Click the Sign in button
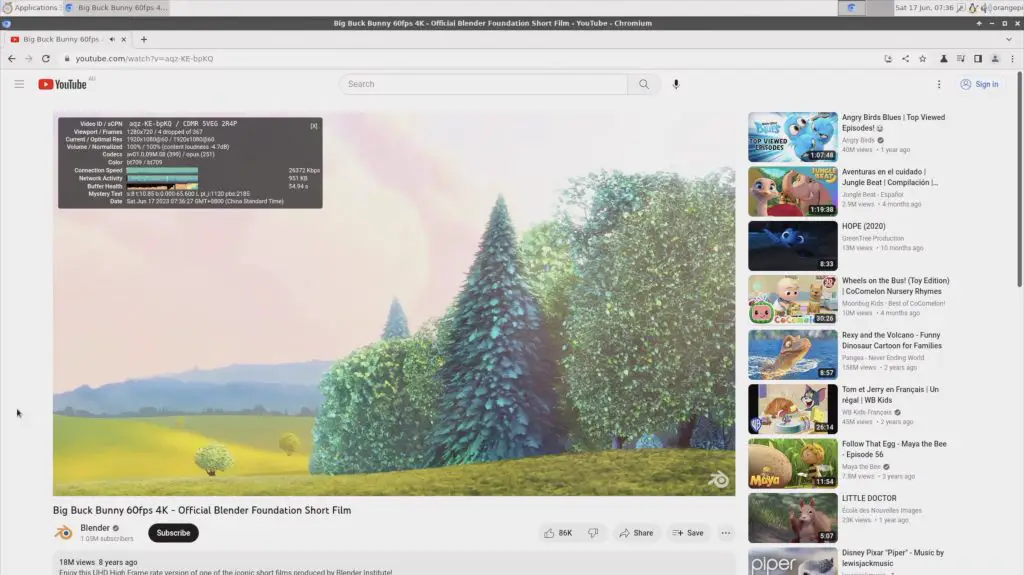This screenshot has width=1024, height=575. click(x=979, y=84)
